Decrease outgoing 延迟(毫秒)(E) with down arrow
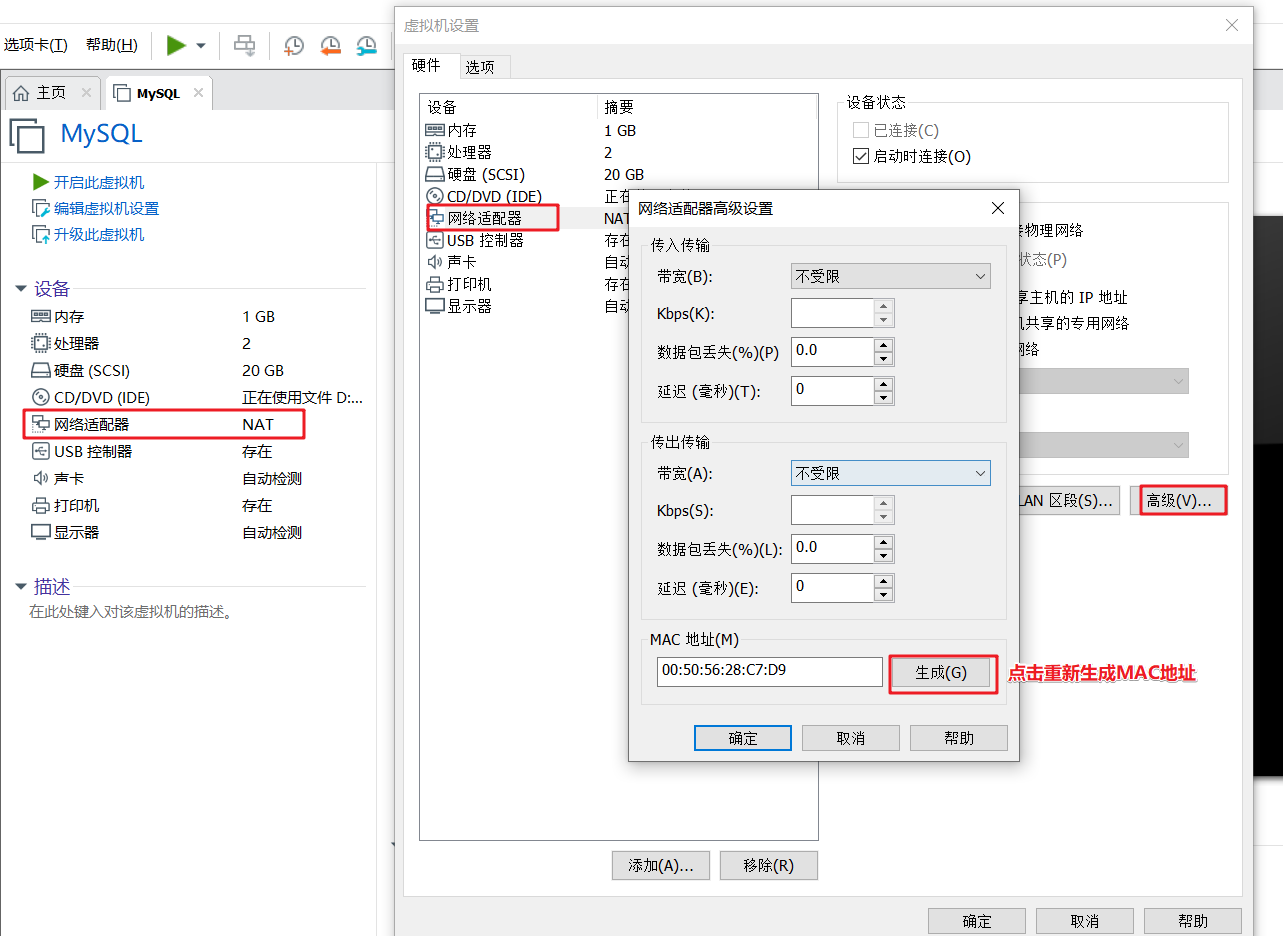This screenshot has width=1283, height=936. 883,595
